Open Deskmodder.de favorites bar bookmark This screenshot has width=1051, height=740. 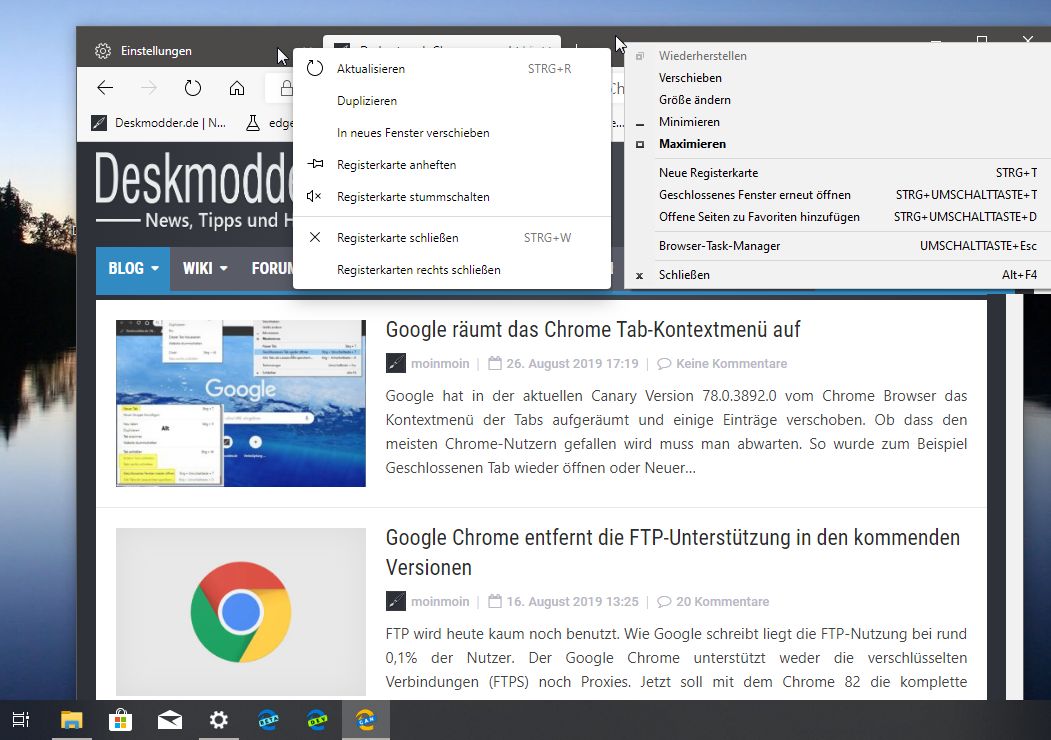coord(158,123)
